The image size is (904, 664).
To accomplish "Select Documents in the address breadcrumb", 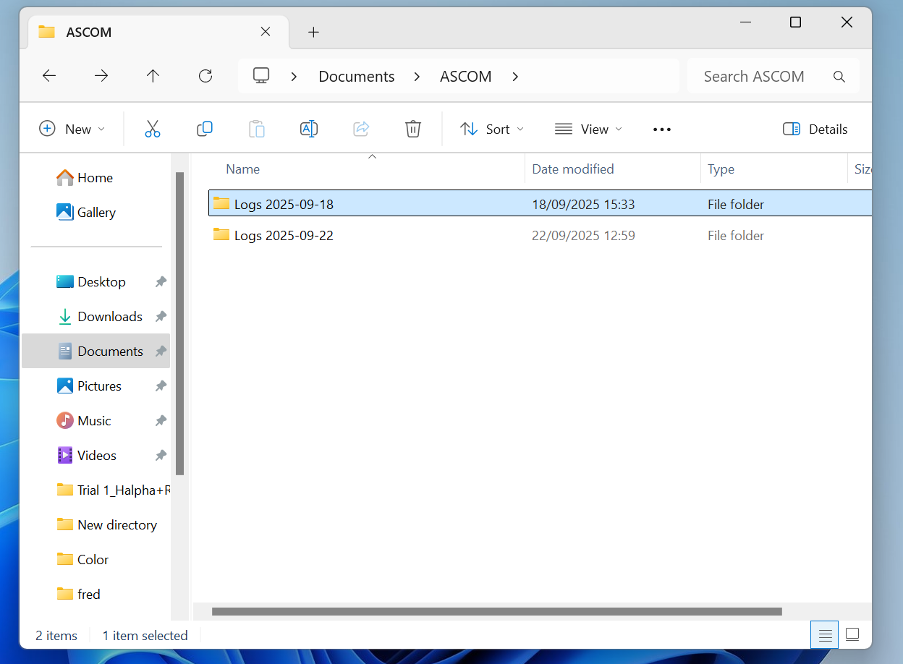I will pyautogui.click(x=356, y=76).
